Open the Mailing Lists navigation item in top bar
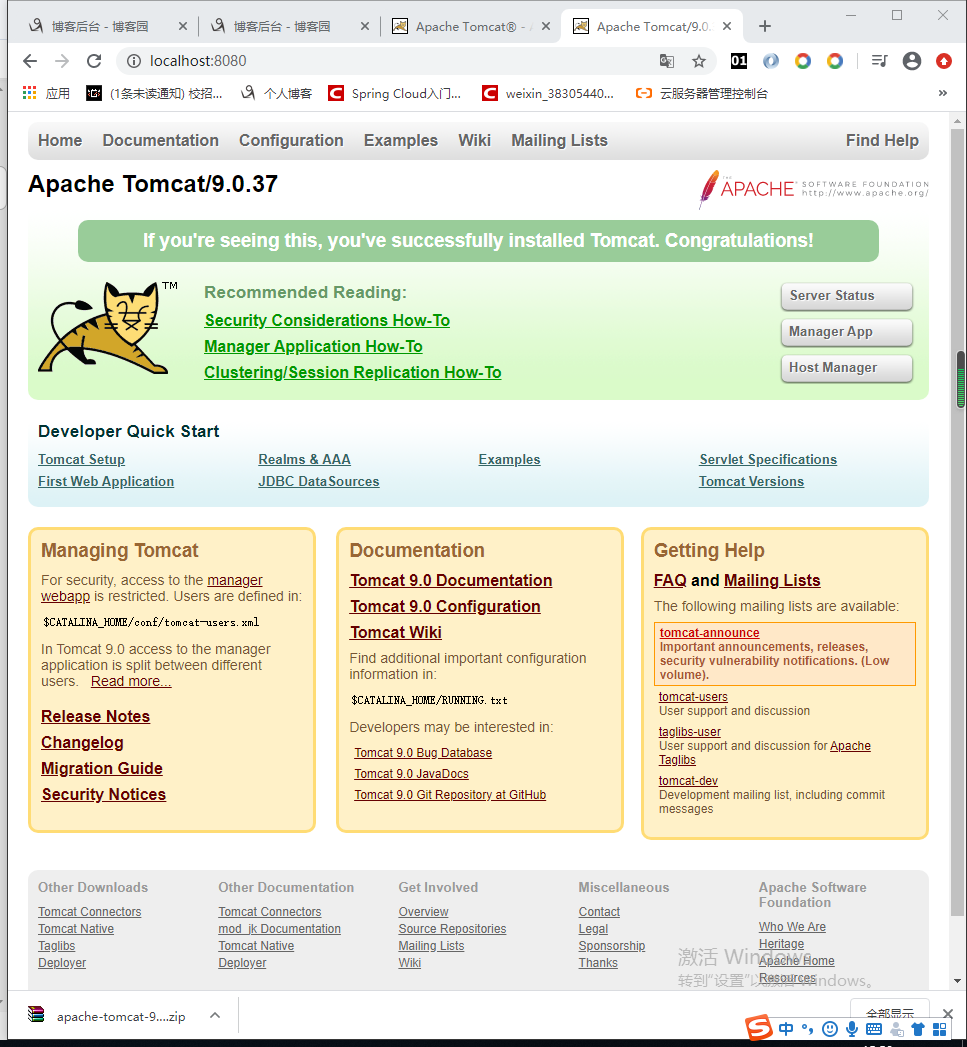The image size is (967, 1047). (x=560, y=141)
